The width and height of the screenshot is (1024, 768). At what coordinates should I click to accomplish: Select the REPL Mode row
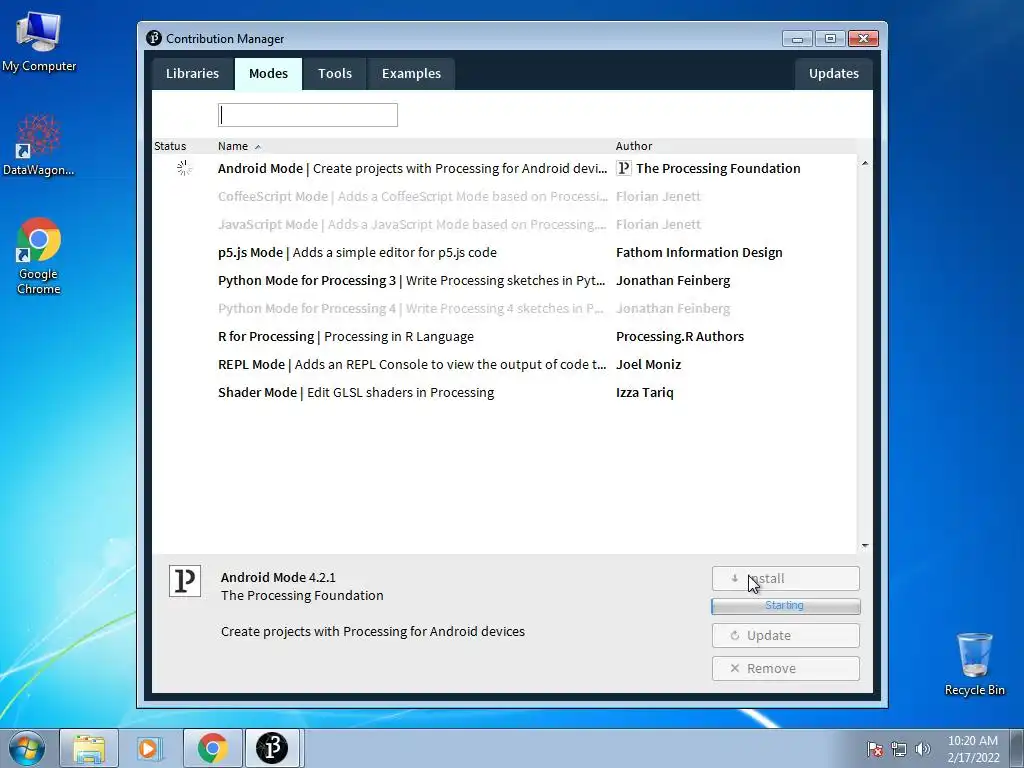pos(504,365)
